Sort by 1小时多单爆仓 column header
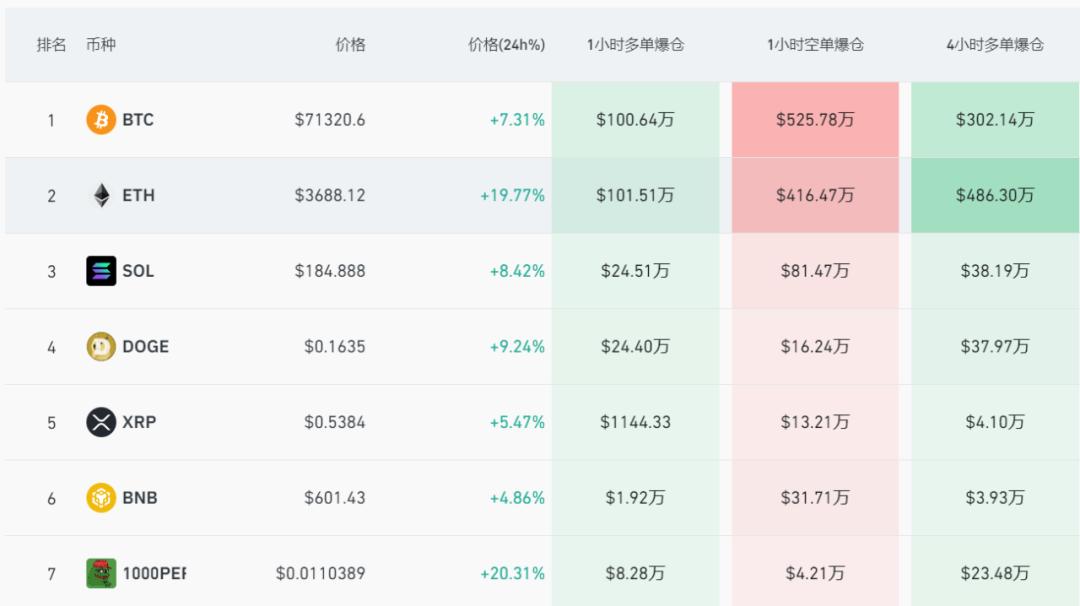Viewport: 1080px width, 606px height. pyautogui.click(x=635, y=45)
